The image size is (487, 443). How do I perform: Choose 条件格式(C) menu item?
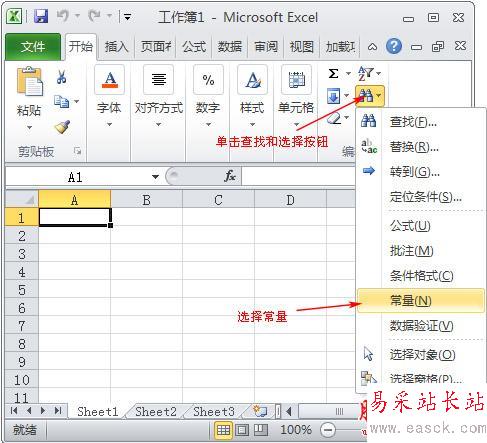click(x=421, y=276)
